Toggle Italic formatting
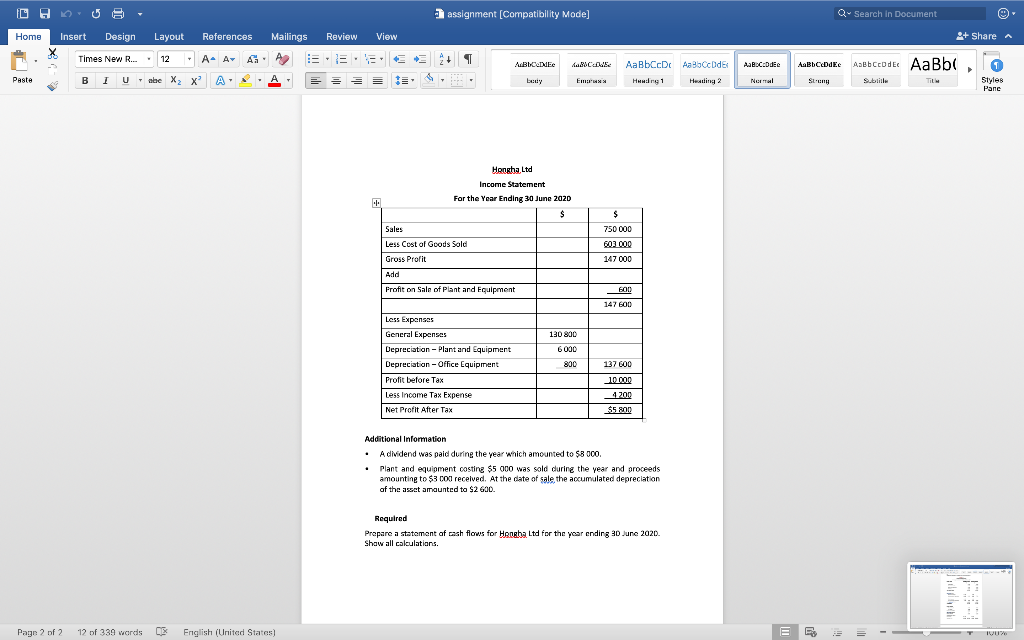1024x640 pixels. pos(105,80)
